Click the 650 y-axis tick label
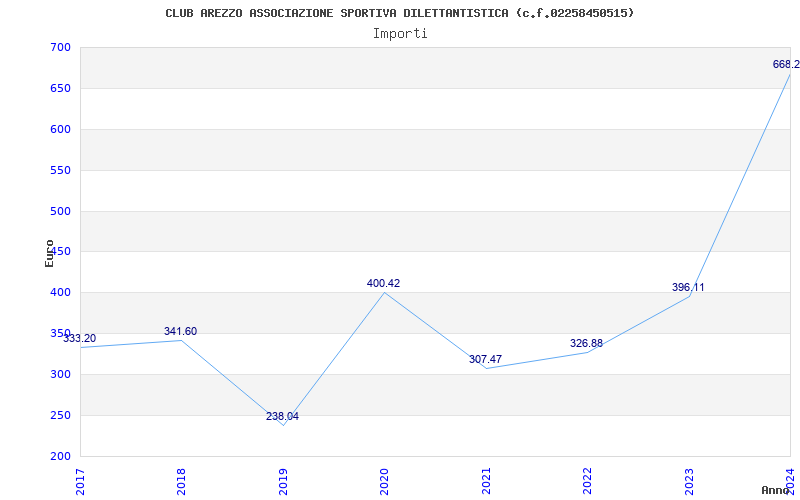 [x=60, y=88]
